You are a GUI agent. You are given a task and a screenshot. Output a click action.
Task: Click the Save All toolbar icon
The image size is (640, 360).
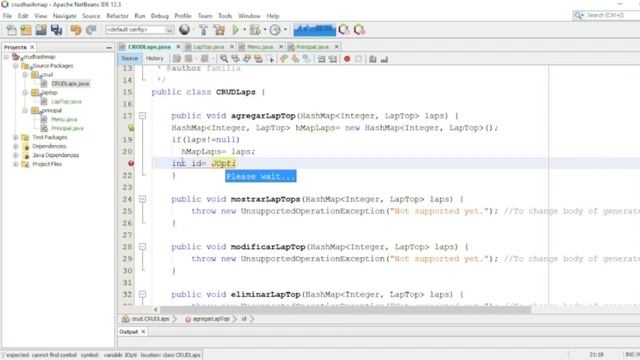pos(57,30)
